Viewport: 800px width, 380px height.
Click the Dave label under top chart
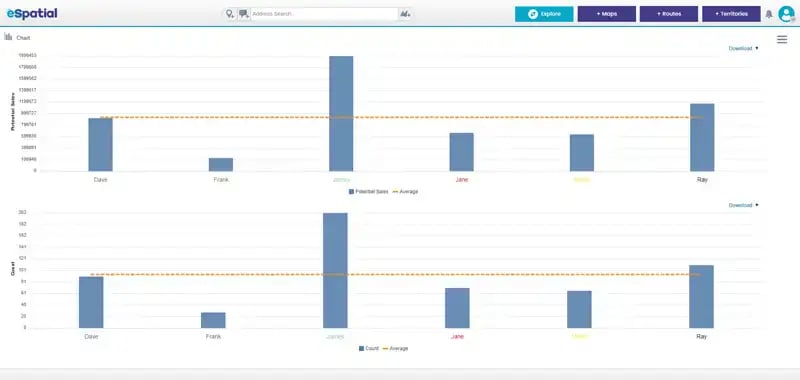point(101,180)
